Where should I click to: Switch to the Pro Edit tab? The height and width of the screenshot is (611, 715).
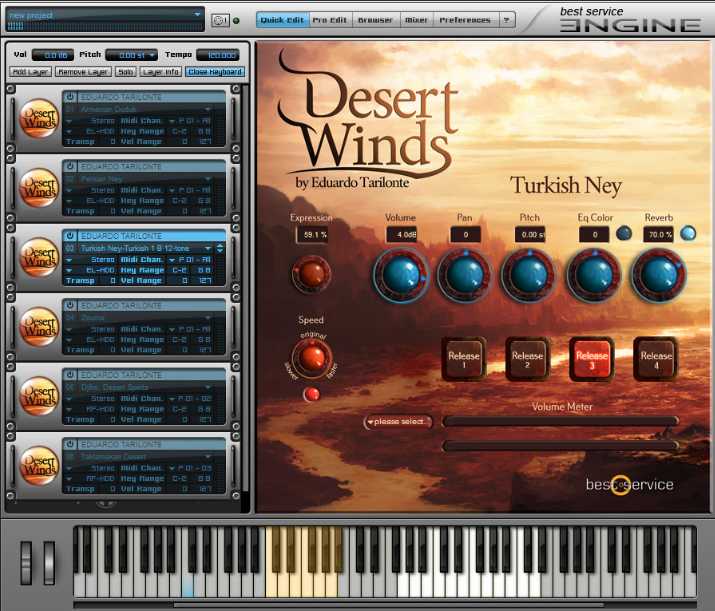click(x=330, y=20)
